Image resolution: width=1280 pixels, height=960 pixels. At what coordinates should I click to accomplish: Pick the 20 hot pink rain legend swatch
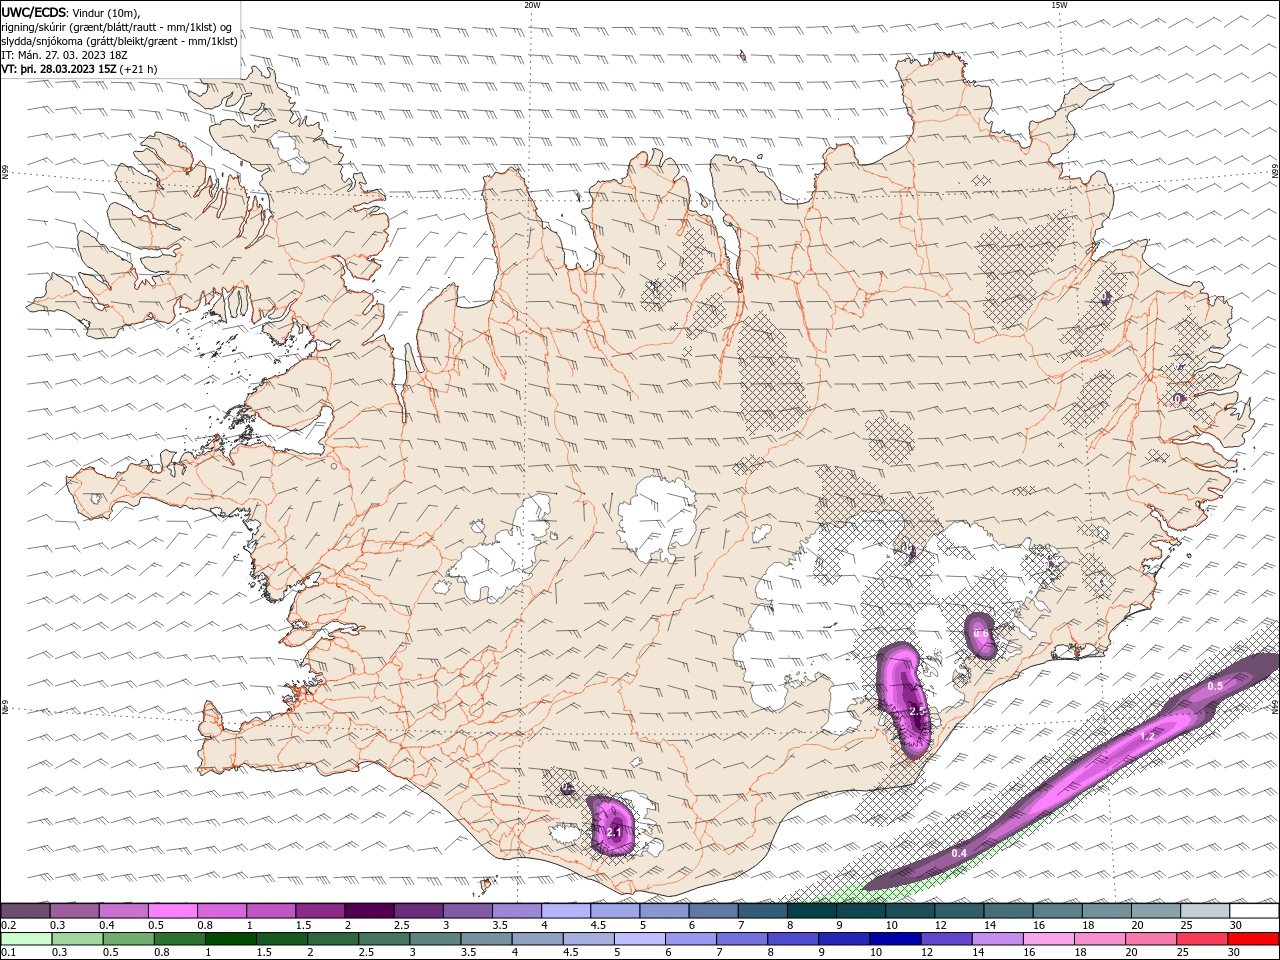[x=1151, y=939]
